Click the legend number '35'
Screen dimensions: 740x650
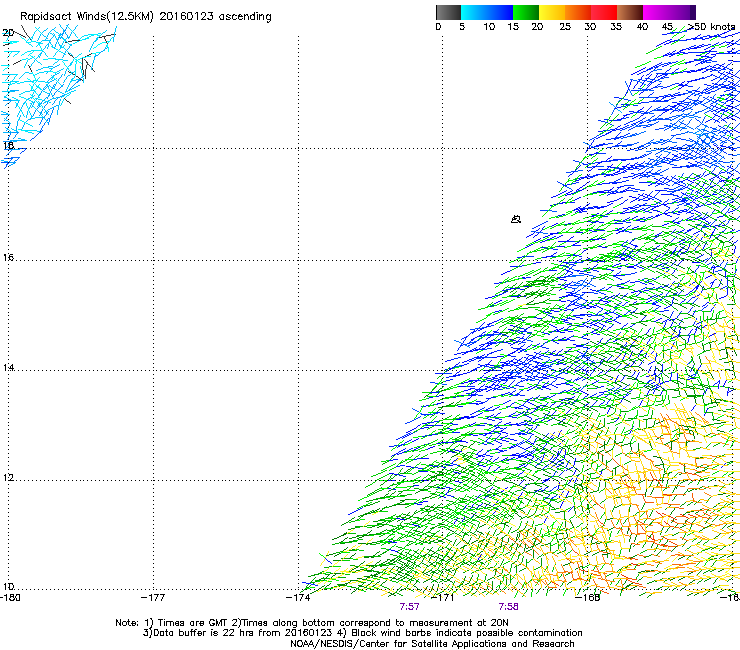point(616,27)
